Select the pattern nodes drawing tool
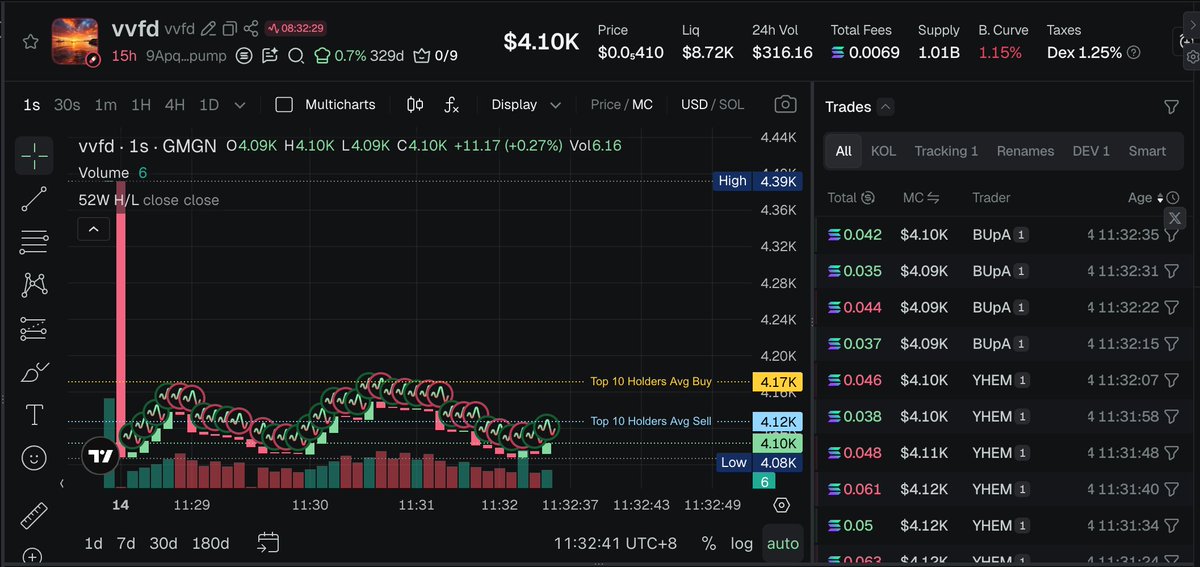The height and width of the screenshot is (567, 1200). click(x=34, y=285)
